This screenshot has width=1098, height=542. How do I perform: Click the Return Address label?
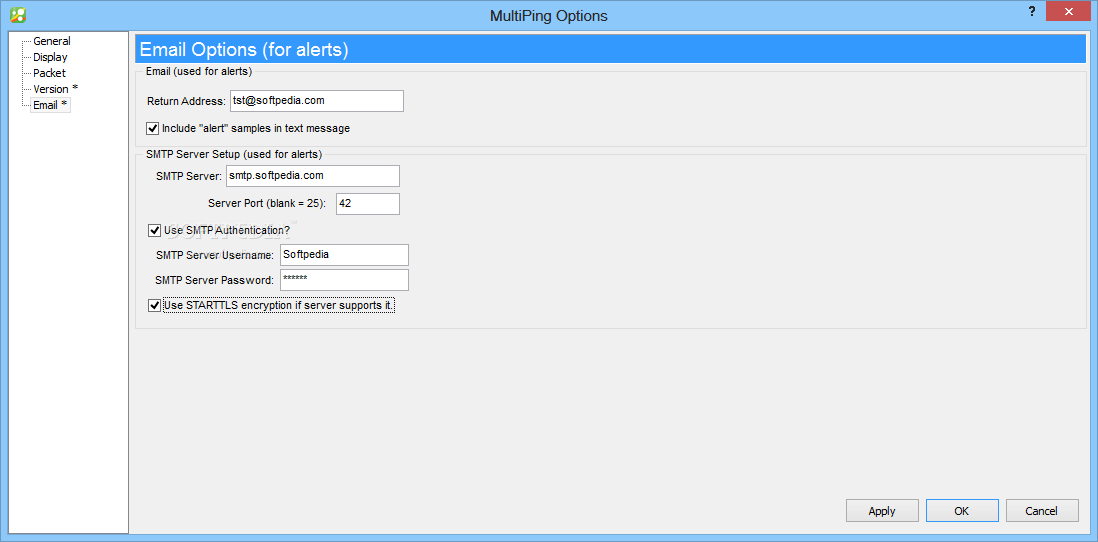(x=186, y=101)
